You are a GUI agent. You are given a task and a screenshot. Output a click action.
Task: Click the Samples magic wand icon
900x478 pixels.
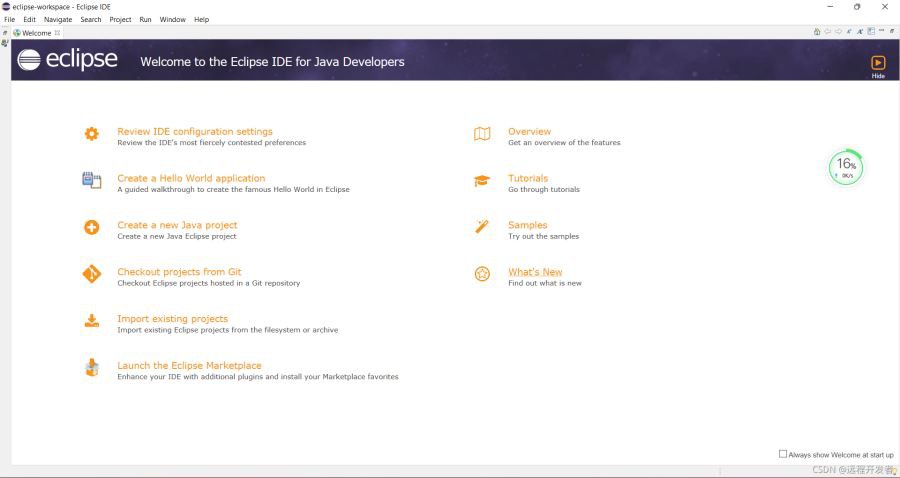pos(482,227)
